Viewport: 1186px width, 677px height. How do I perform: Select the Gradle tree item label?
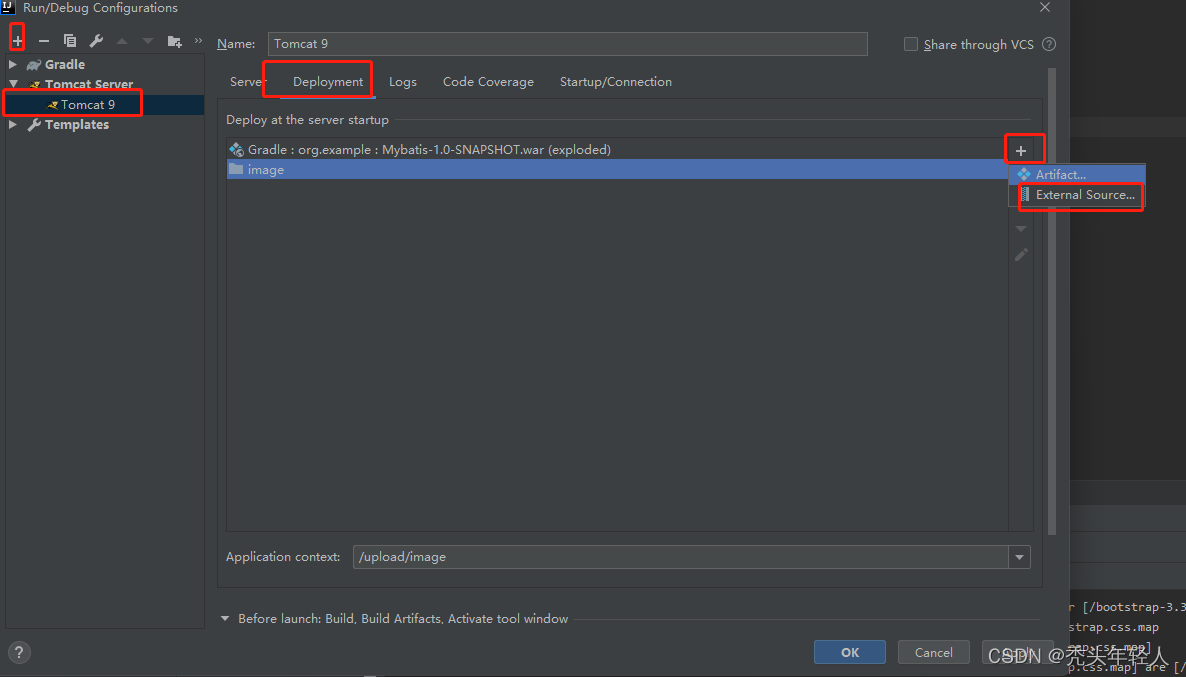(64, 64)
